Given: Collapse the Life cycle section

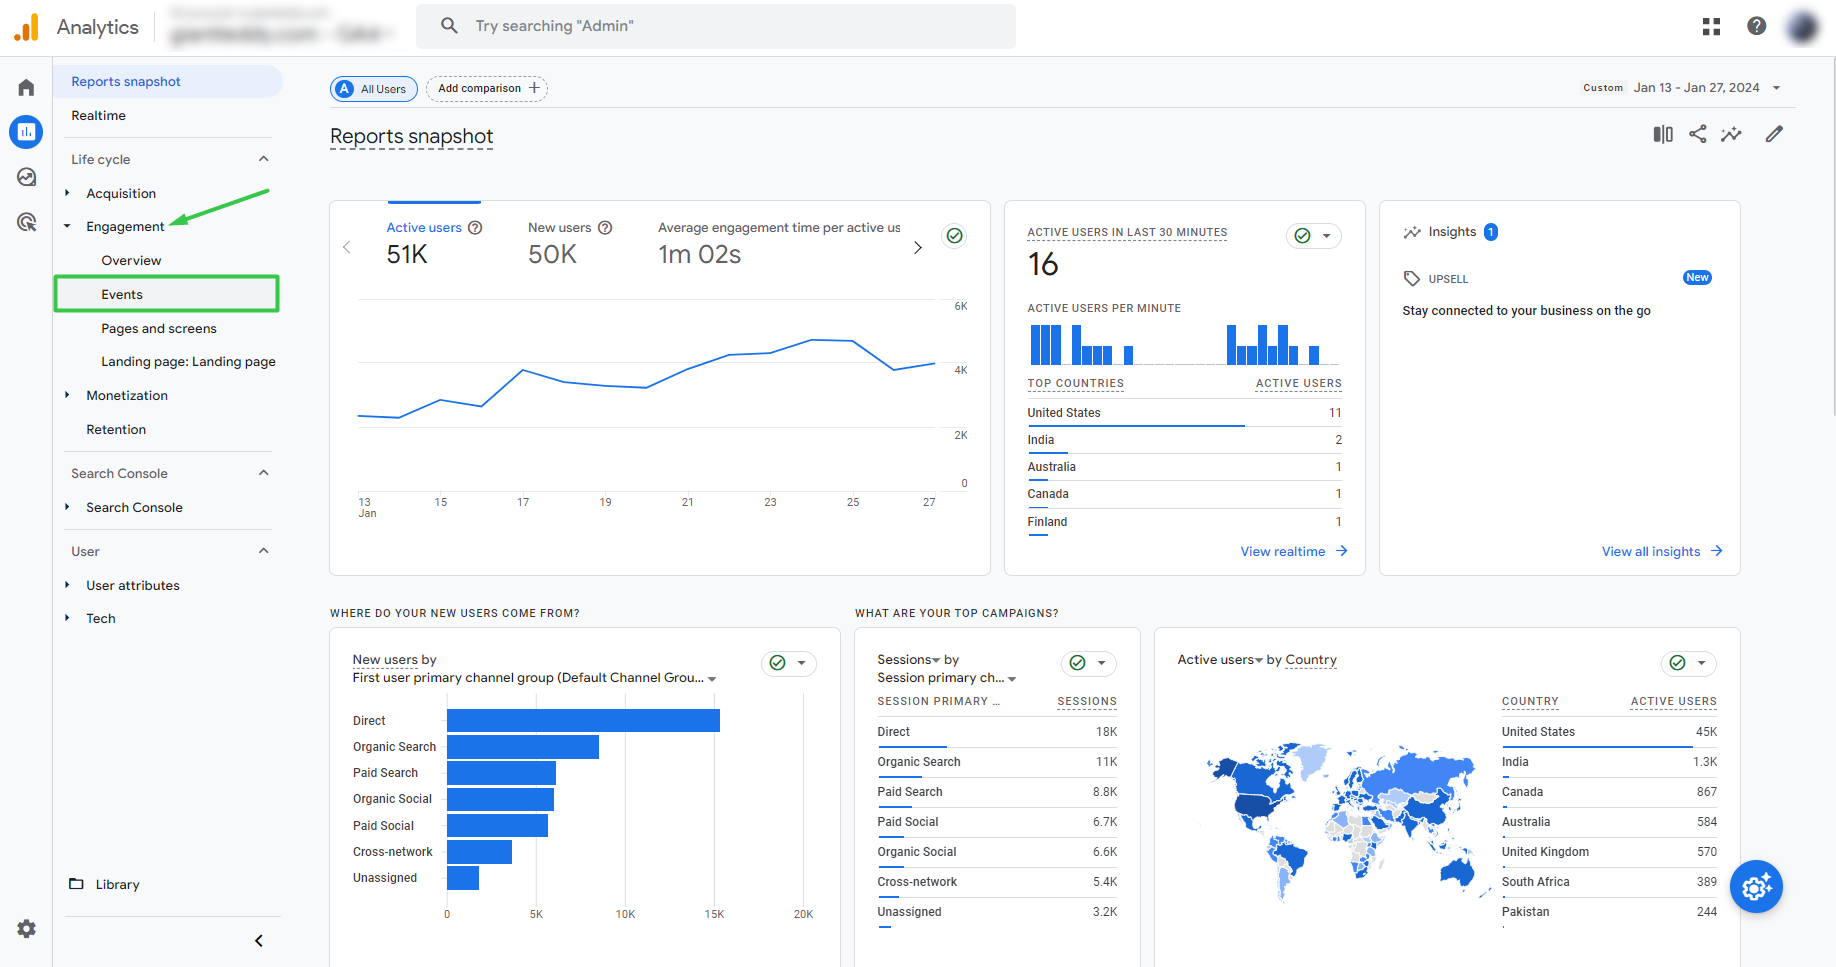Looking at the screenshot, I should [264, 159].
